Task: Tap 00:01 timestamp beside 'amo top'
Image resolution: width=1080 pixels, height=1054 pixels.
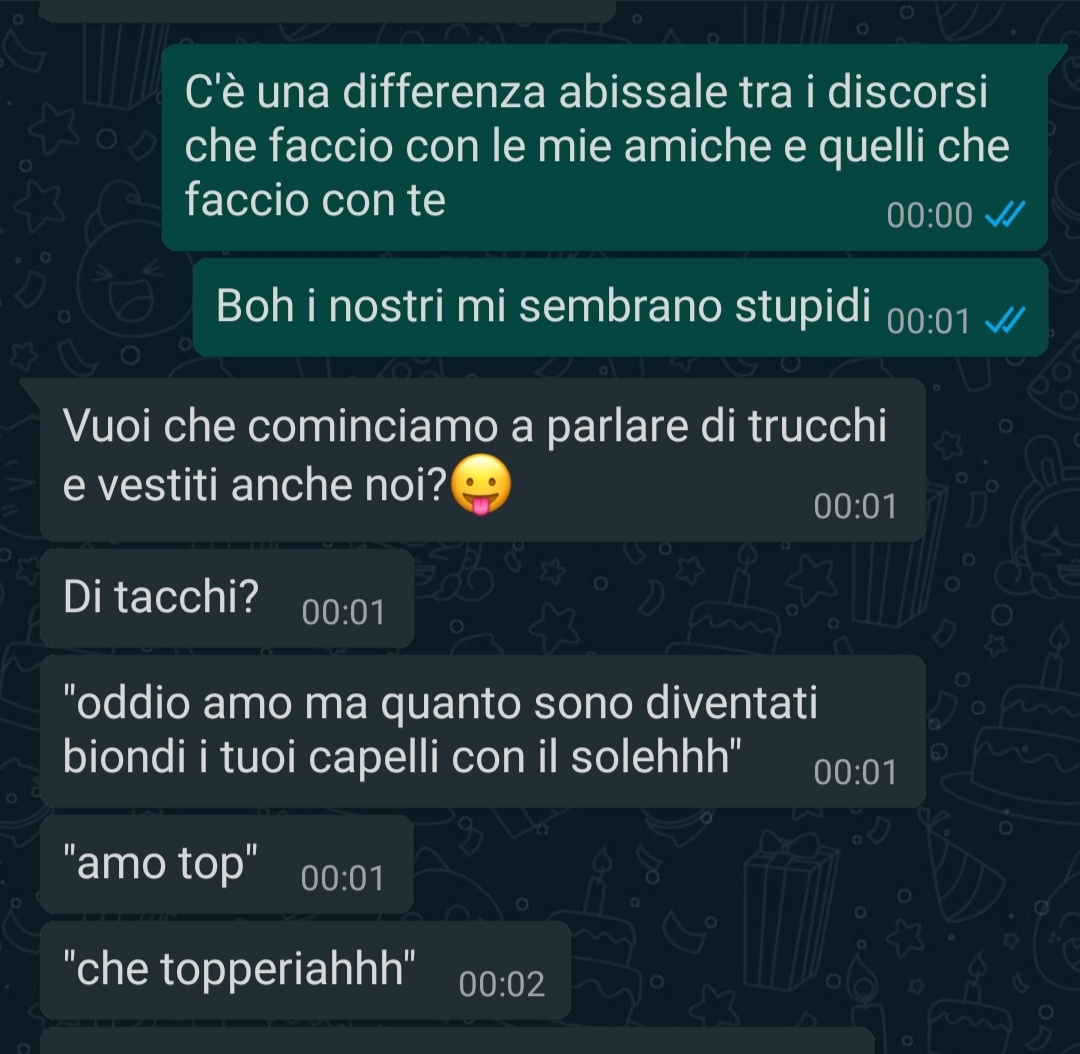Action: (342, 878)
